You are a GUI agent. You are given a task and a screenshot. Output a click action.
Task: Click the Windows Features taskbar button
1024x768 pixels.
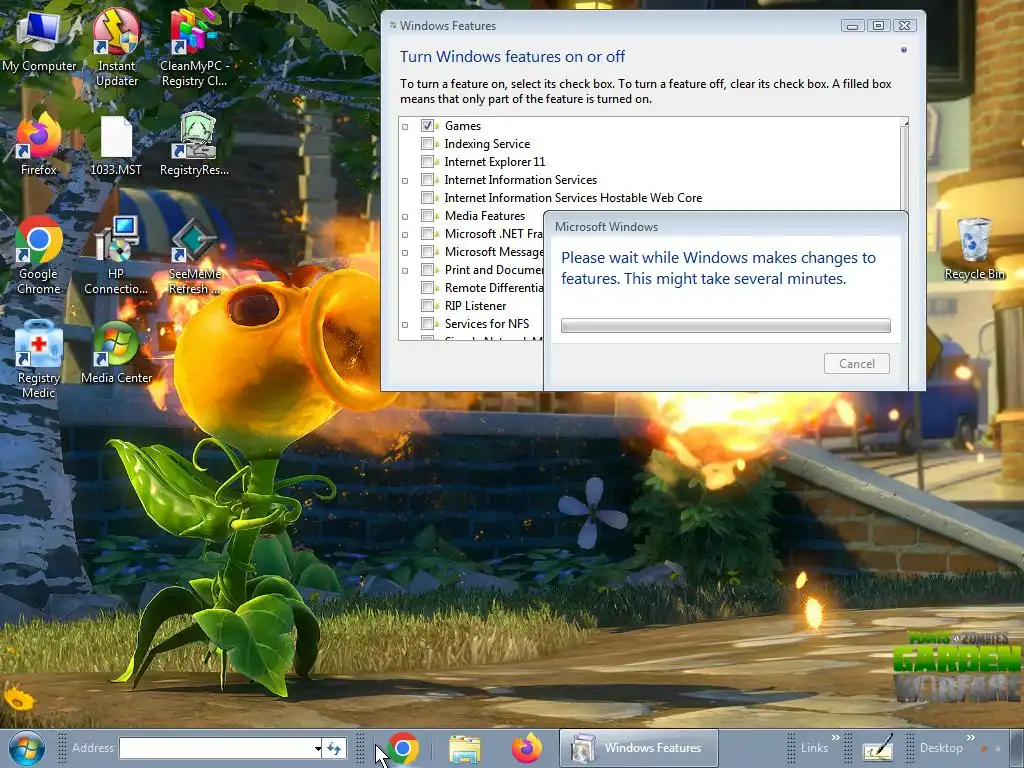point(639,748)
